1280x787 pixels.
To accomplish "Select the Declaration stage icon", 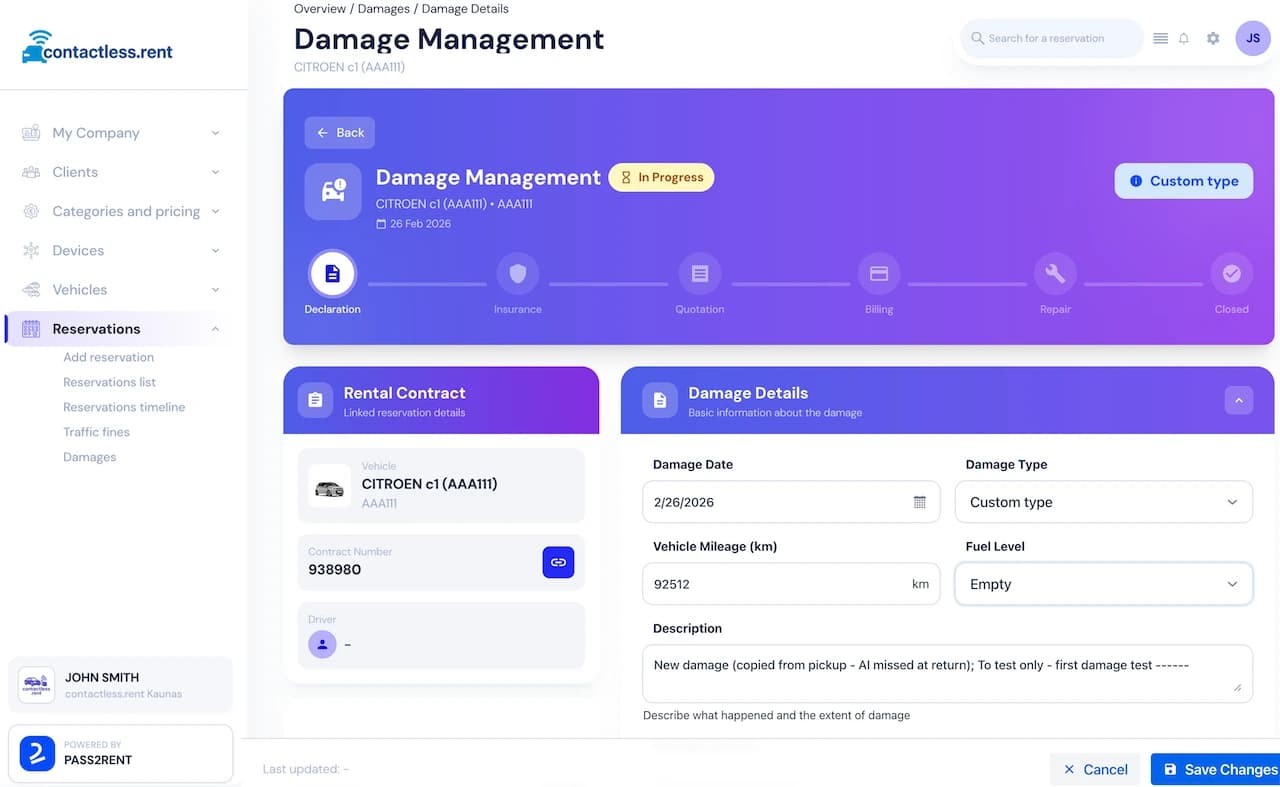I will [x=332, y=273].
